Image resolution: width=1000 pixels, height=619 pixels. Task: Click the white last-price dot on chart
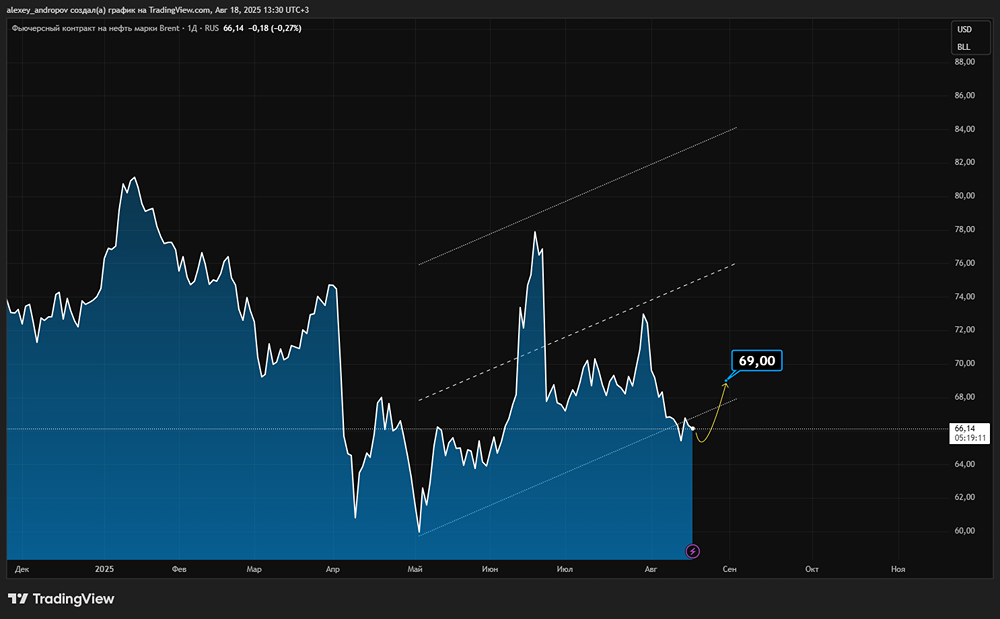(692, 429)
